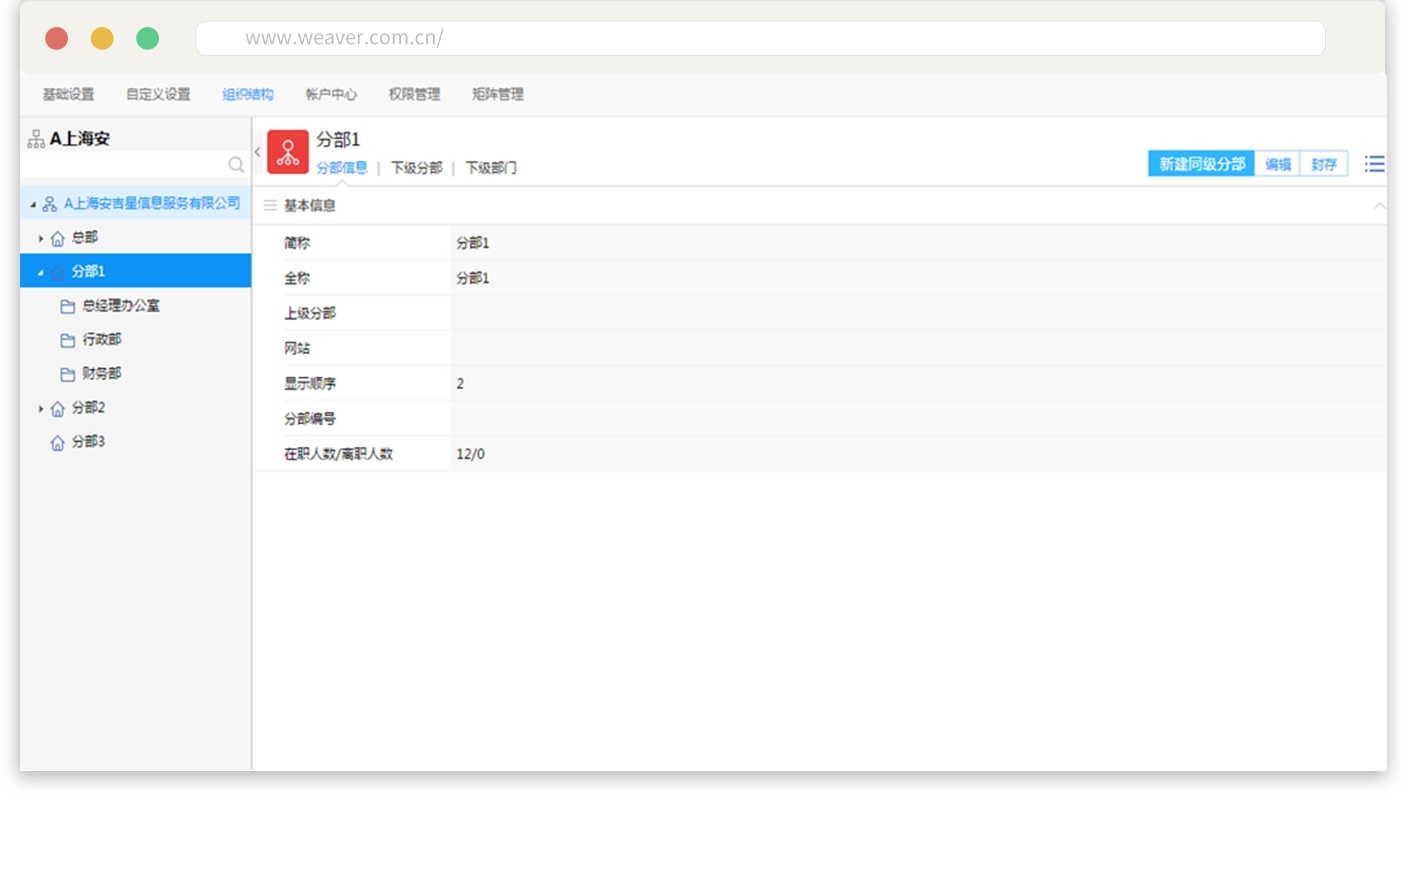Click the browser address bar
Viewport: 1425px width, 875px height.
click(760, 38)
